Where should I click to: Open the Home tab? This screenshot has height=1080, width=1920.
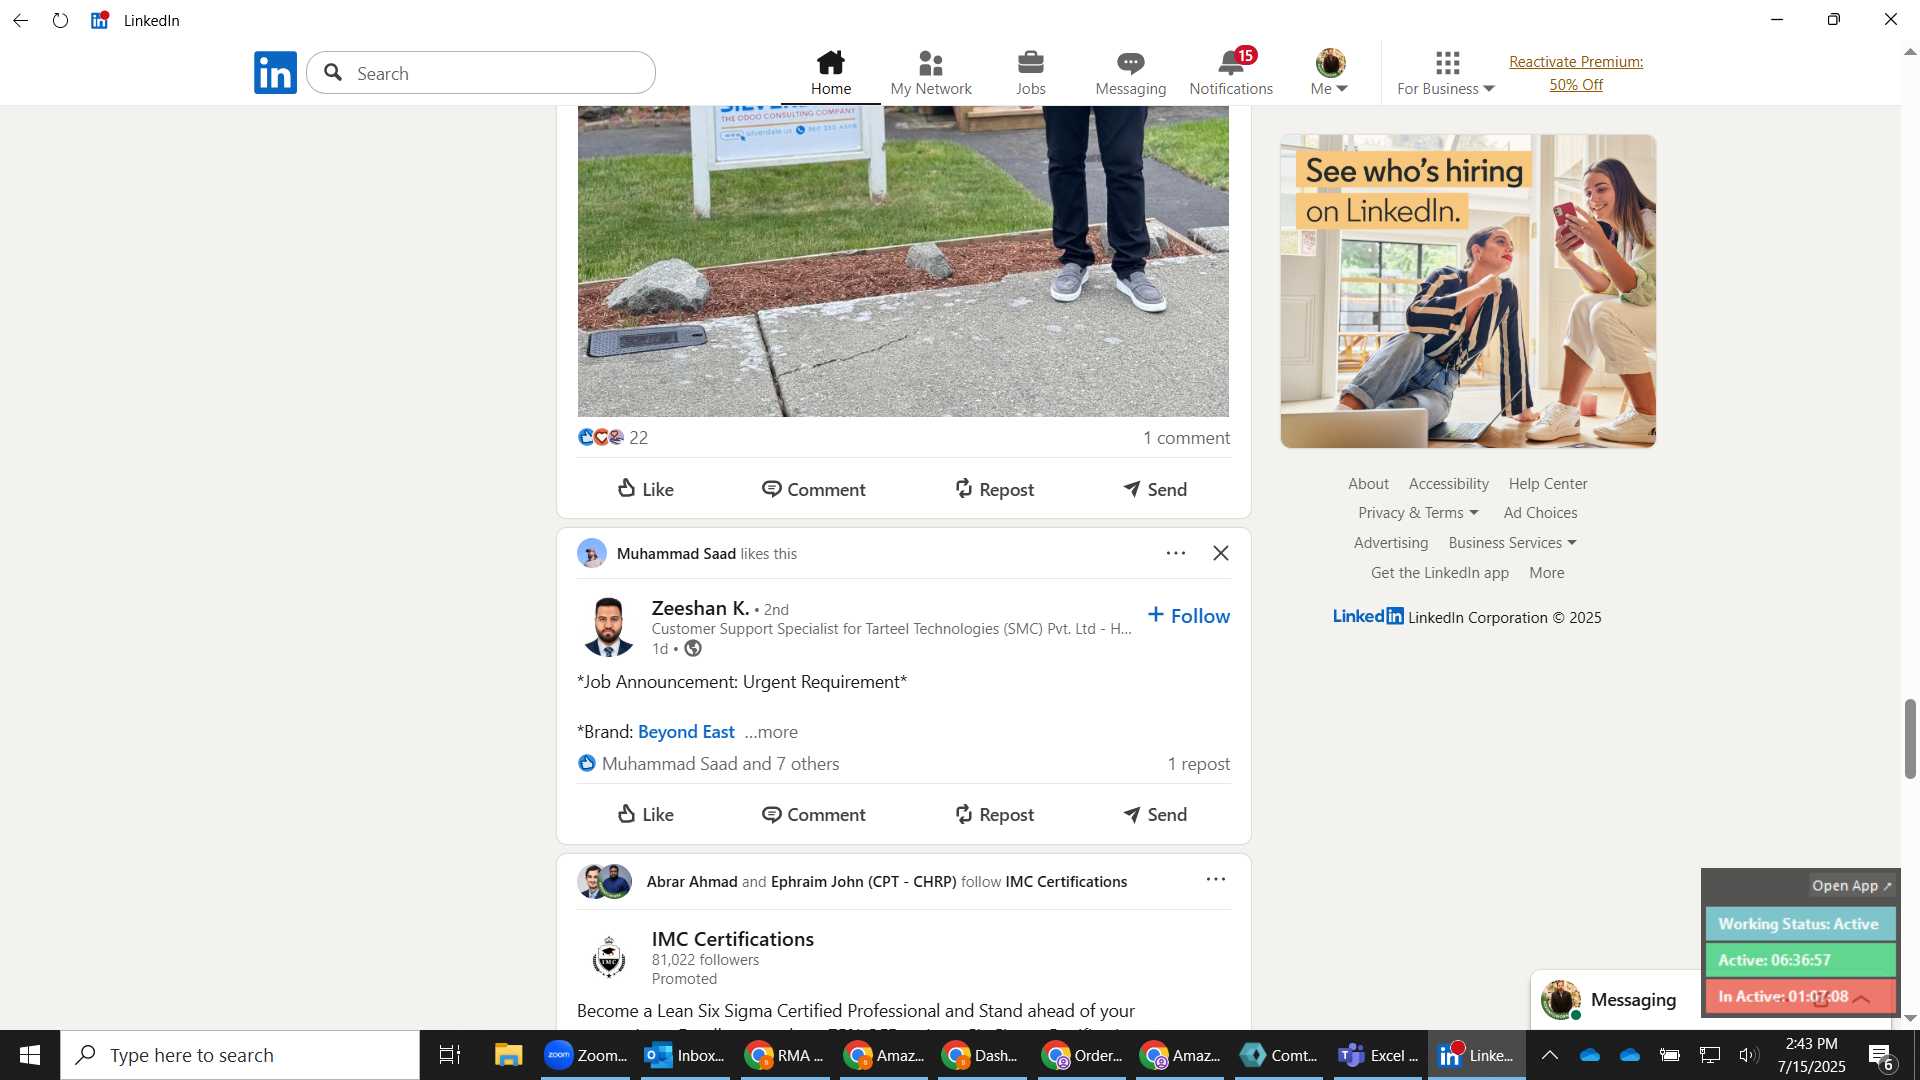pyautogui.click(x=831, y=73)
